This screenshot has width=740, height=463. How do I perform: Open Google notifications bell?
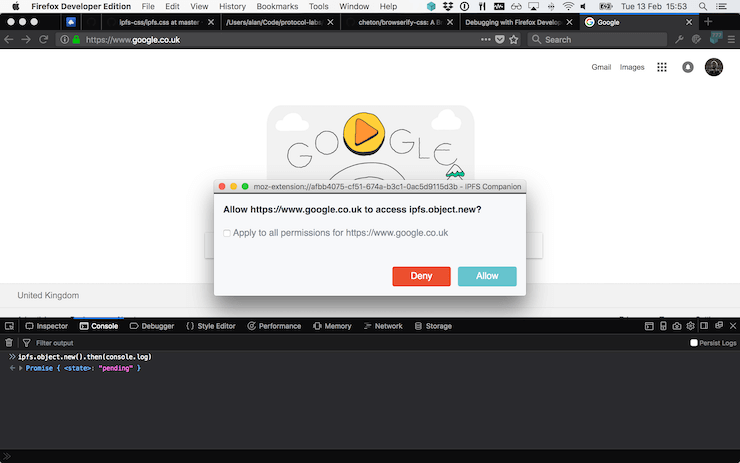[x=688, y=67]
